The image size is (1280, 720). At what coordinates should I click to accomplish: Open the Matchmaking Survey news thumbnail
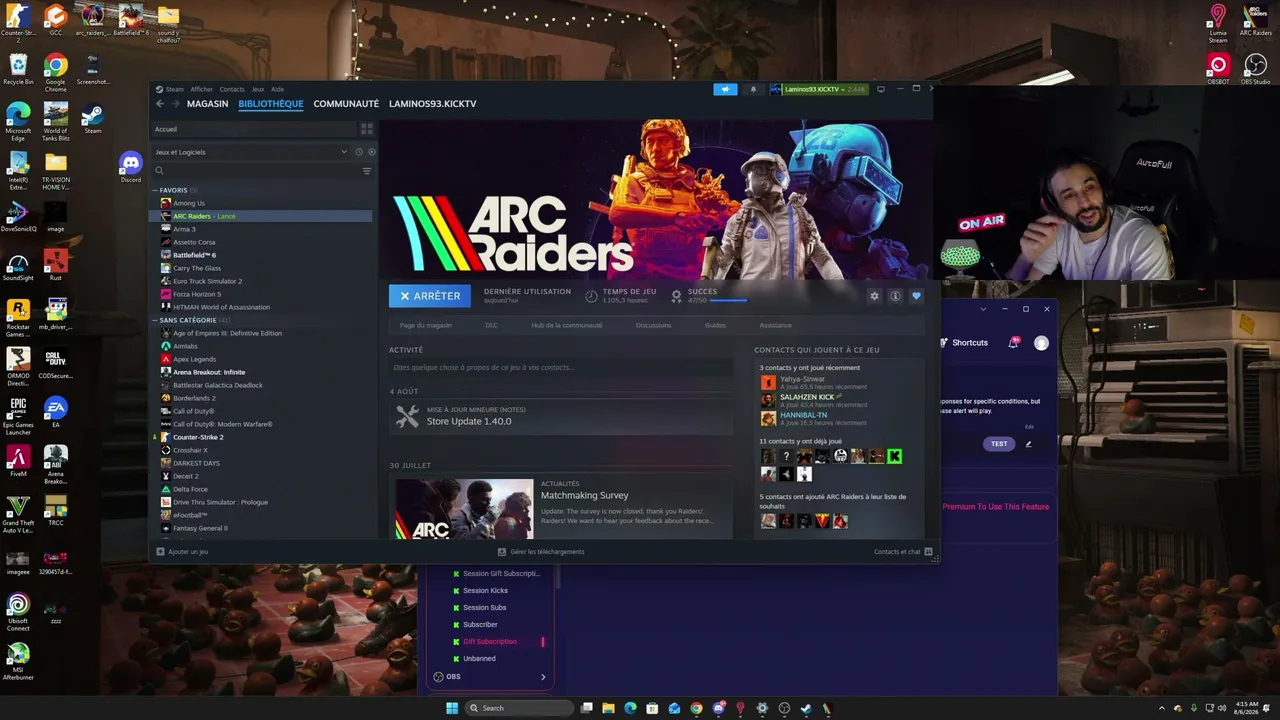pos(464,509)
